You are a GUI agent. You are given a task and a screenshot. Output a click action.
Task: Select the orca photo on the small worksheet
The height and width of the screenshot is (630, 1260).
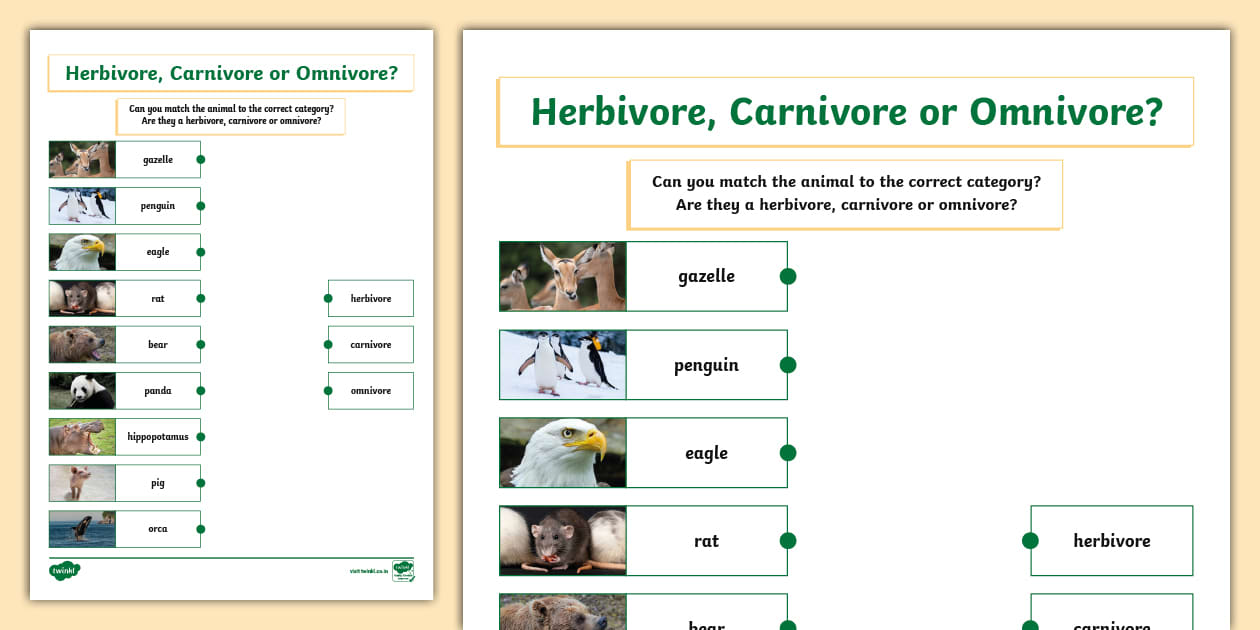click(x=82, y=529)
